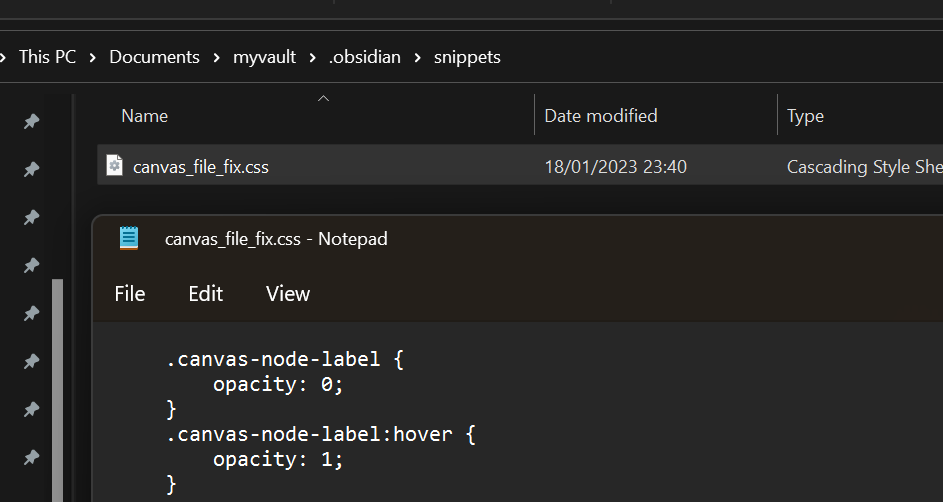This screenshot has width=943, height=502.
Task: Click the bottommost pin icon in sidebar
Action: click(31, 457)
